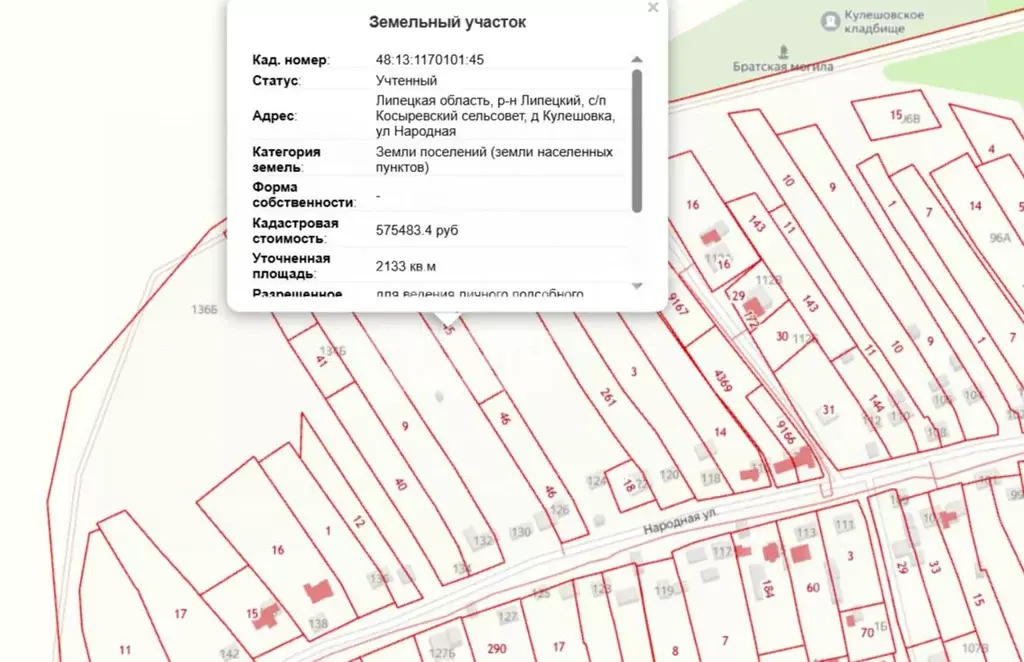Select the small parcel labeled 41

[x=322, y=360]
